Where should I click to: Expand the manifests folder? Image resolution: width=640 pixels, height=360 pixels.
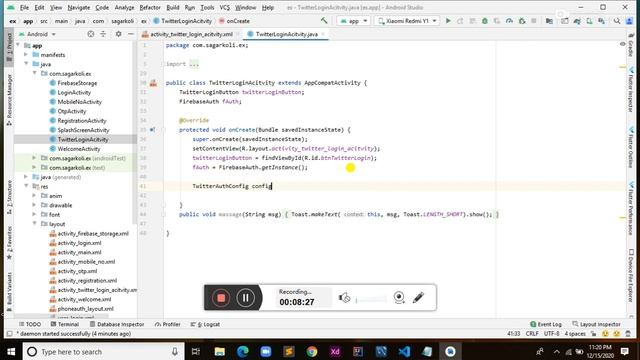coord(26,54)
